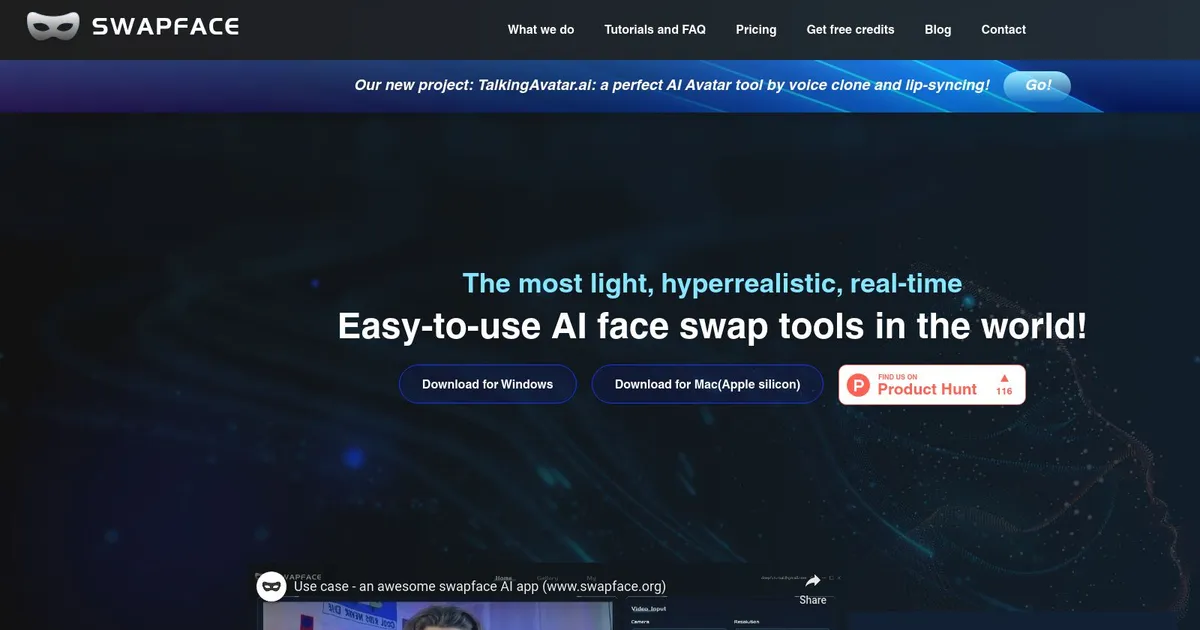Click the Product Hunt P logo icon
The image size is (1200, 630).
pyautogui.click(x=858, y=385)
